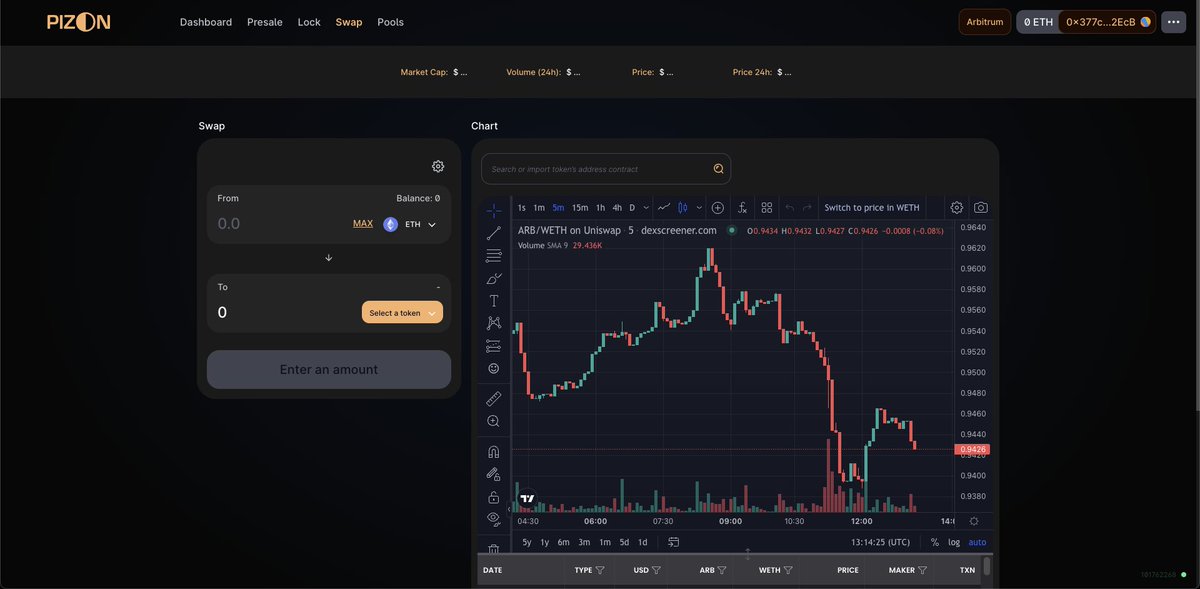This screenshot has width=1200, height=589.
Task: Click the TradingView logo on chart
Action: (527, 498)
